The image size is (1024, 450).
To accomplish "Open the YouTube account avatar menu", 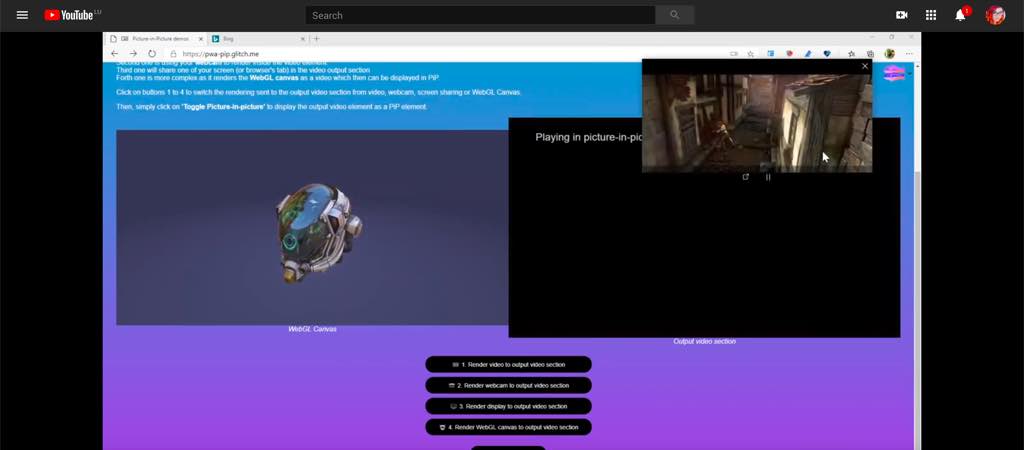I will click(x=995, y=15).
